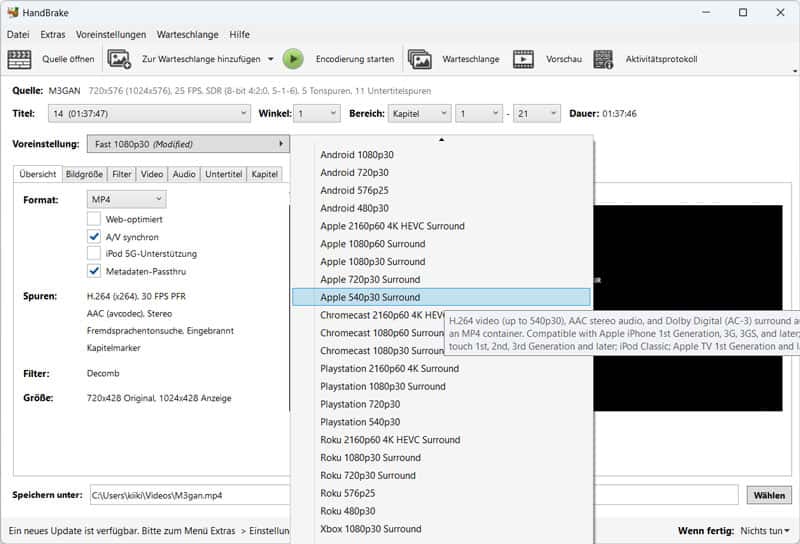Select Apple 1080p30 Surround preset
800x544 pixels.
click(441, 262)
